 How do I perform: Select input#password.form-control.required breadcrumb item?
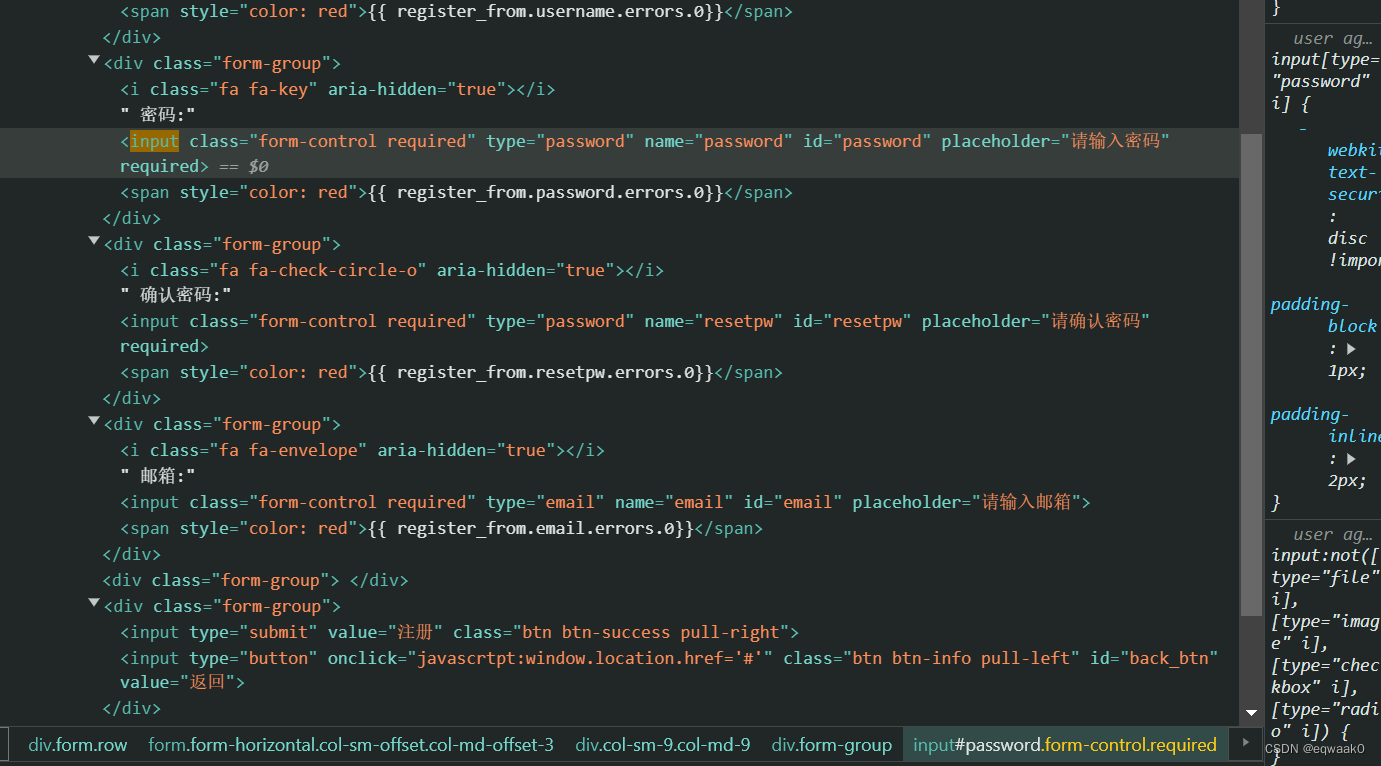[x=1065, y=745]
